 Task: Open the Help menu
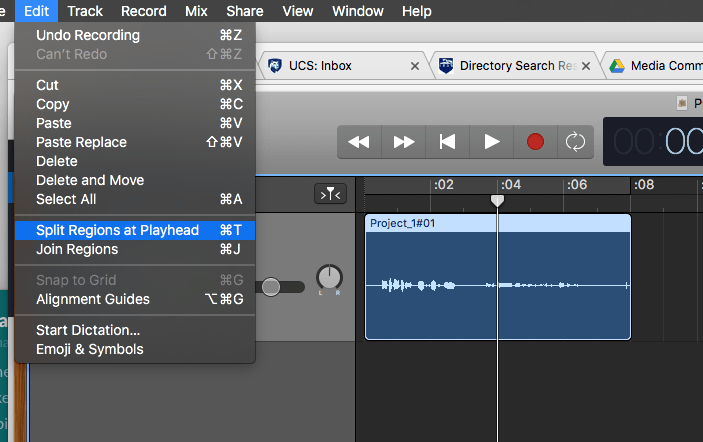[417, 11]
